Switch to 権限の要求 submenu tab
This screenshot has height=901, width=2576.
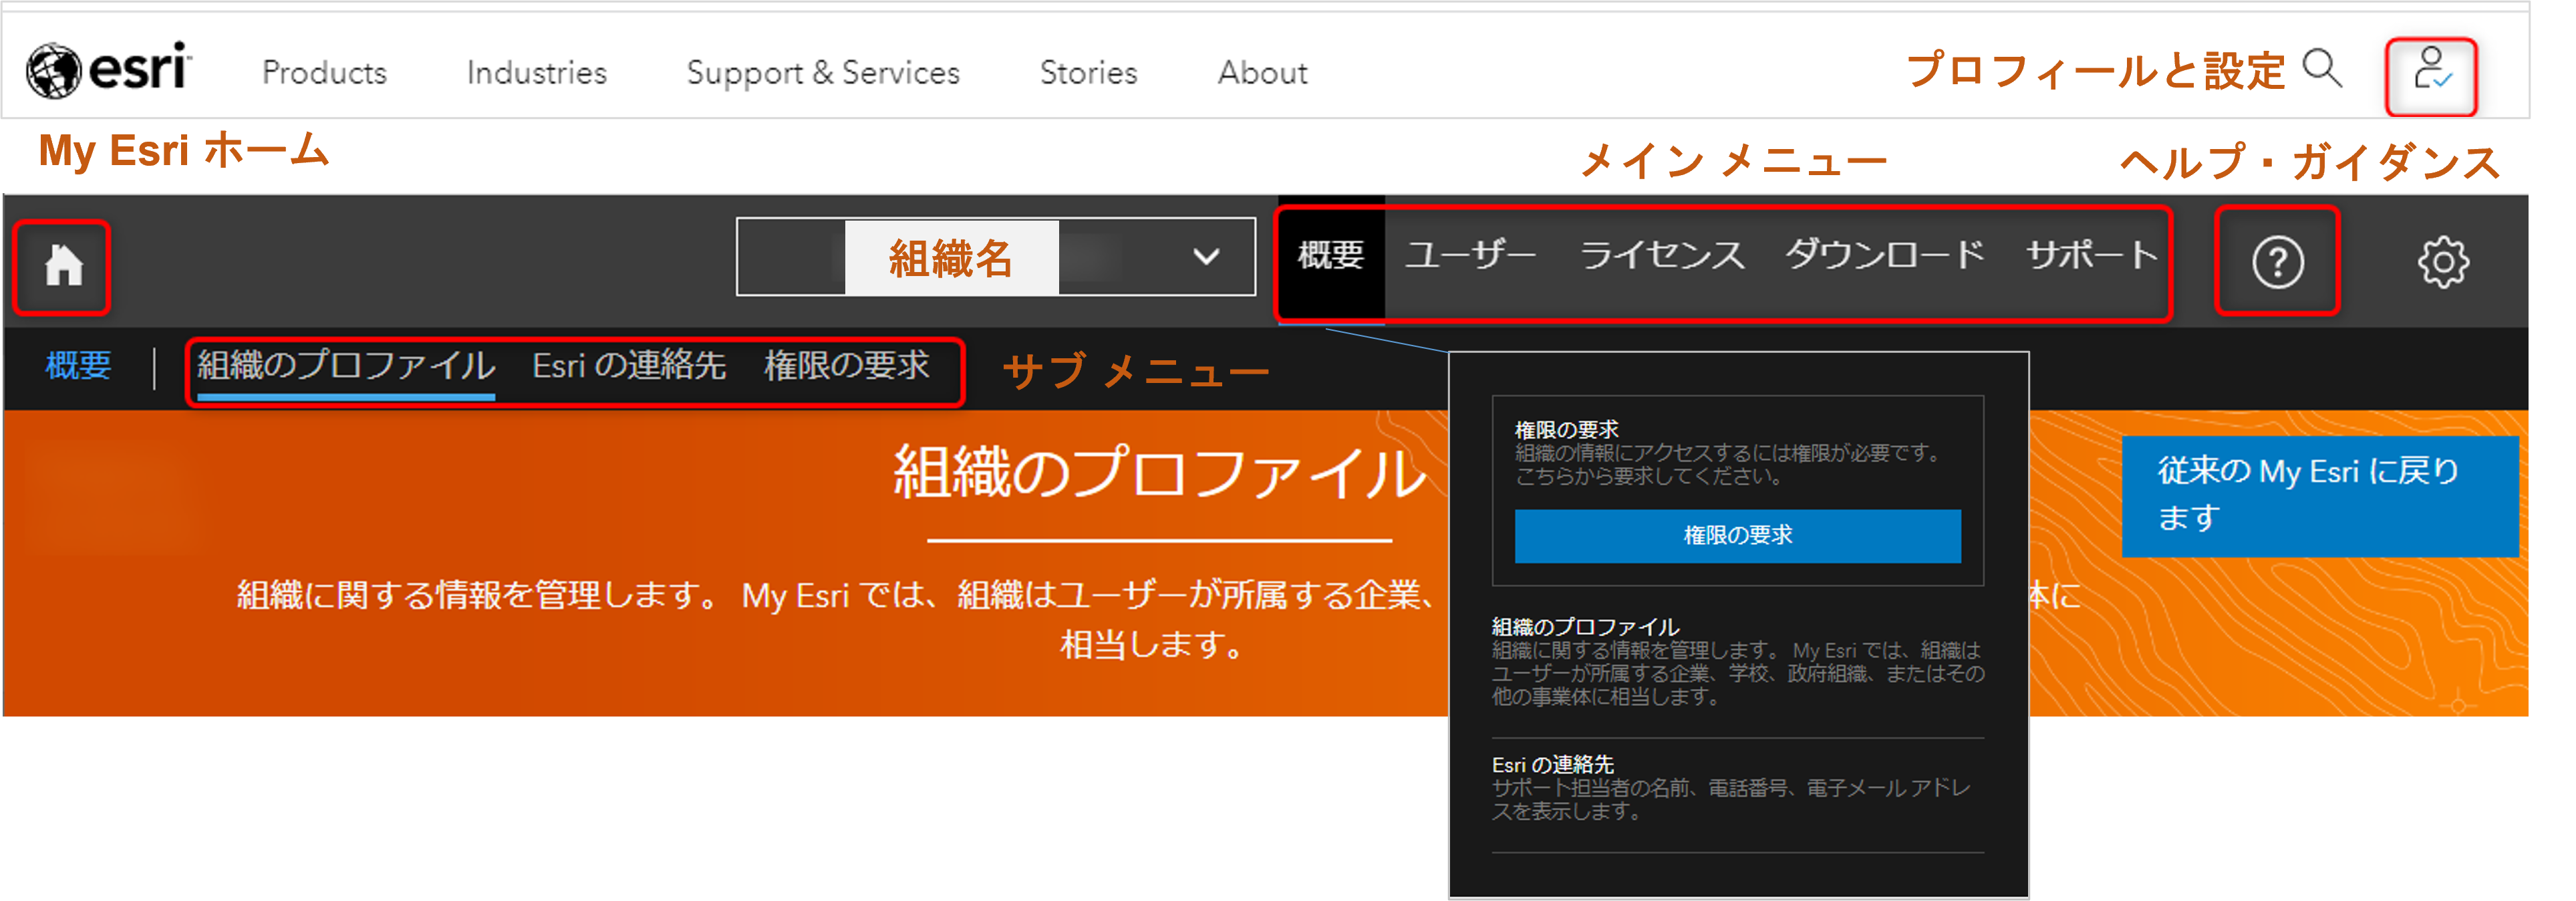[846, 366]
